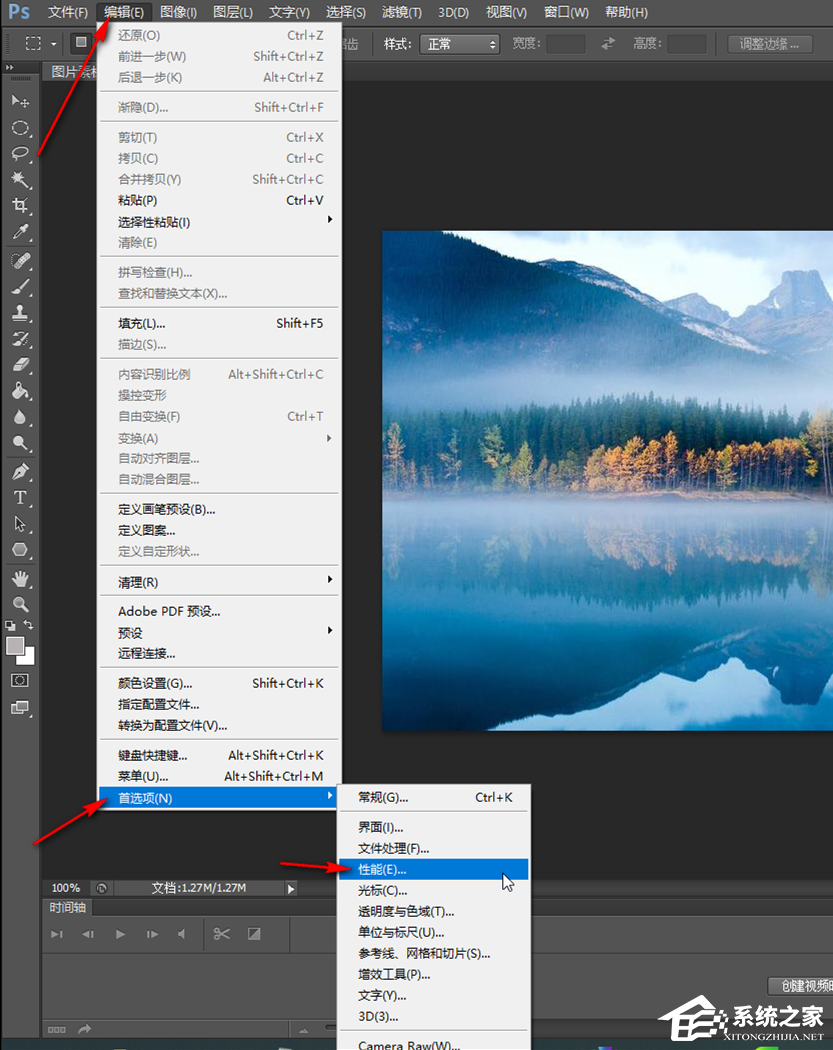Choose 增效工具(P)... in preferences submenu
Screen dimensions: 833x1050
(x=433, y=974)
